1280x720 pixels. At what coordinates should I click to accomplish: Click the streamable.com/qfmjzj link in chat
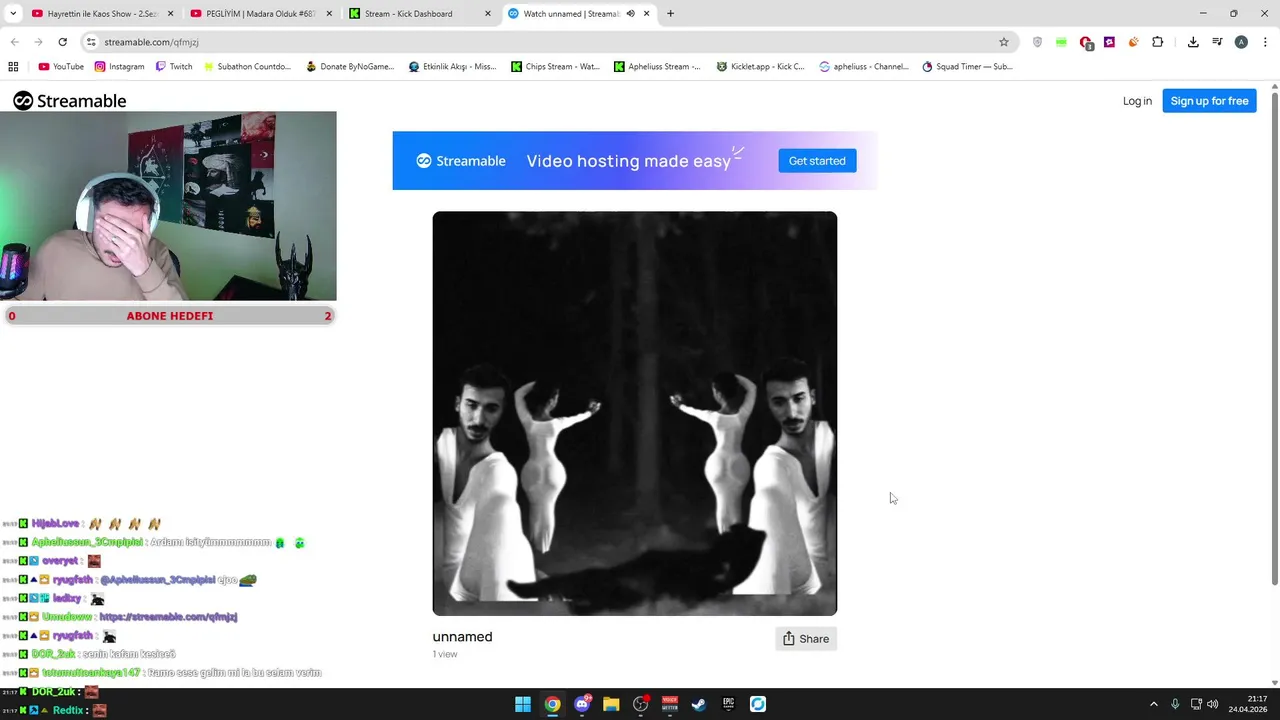click(x=168, y=617)
